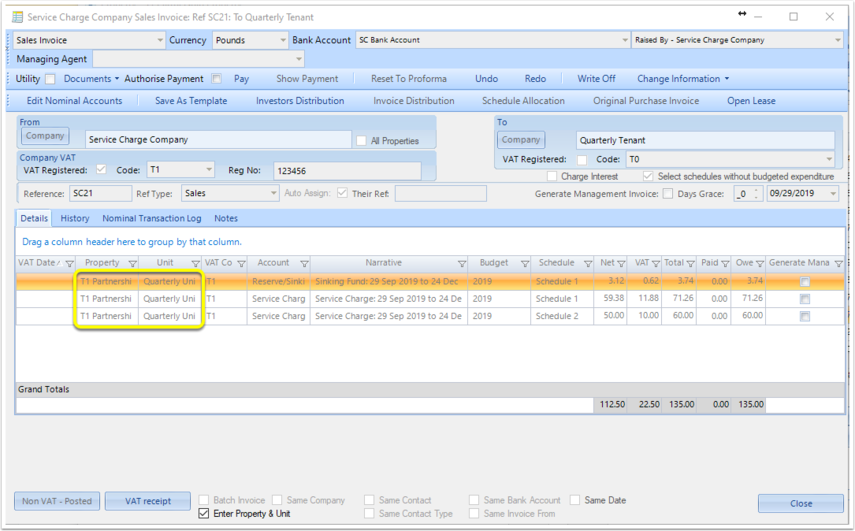Click the Pay toolbar button

[241, 79]
